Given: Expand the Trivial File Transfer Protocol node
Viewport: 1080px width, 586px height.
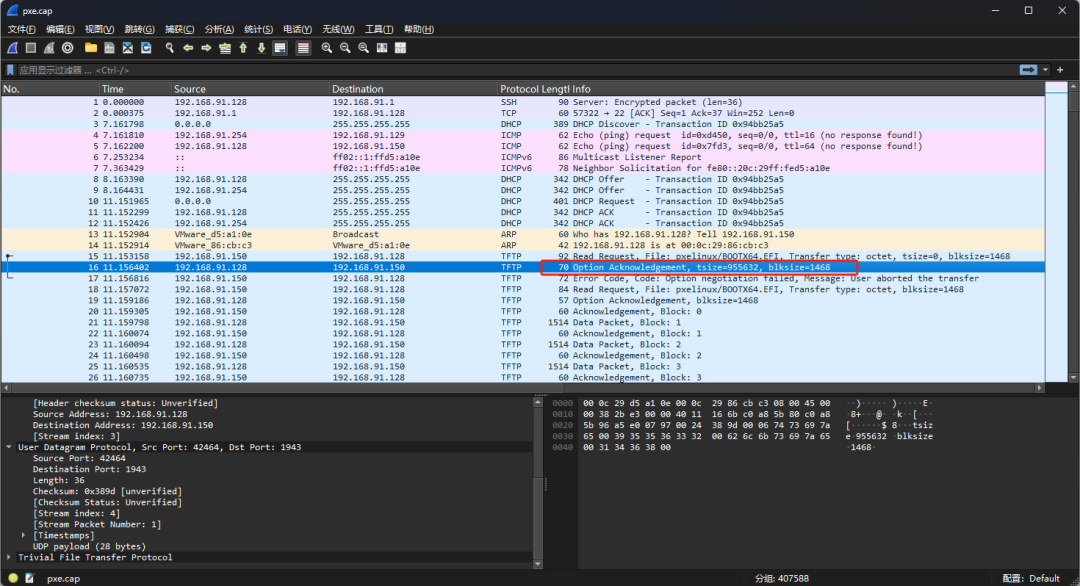Looking at the screenshot, I should tap(10, 557).
